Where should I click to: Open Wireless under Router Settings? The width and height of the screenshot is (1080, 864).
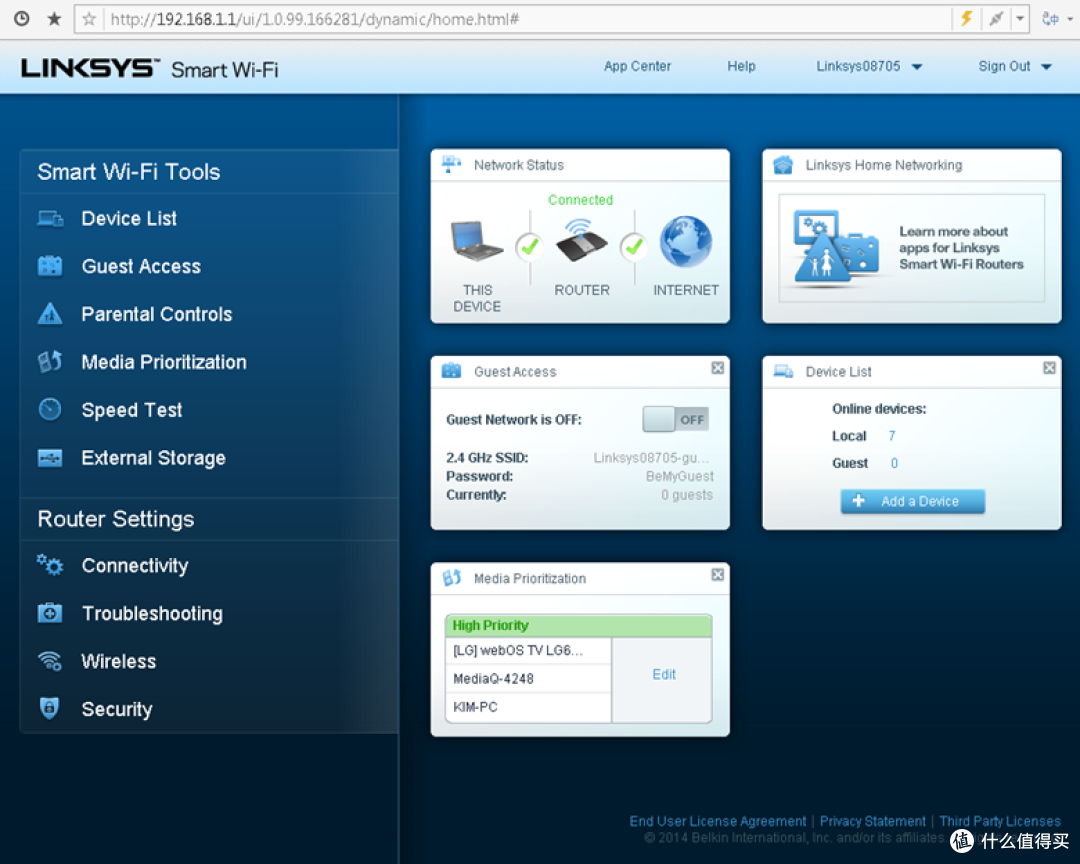point(118,661)
